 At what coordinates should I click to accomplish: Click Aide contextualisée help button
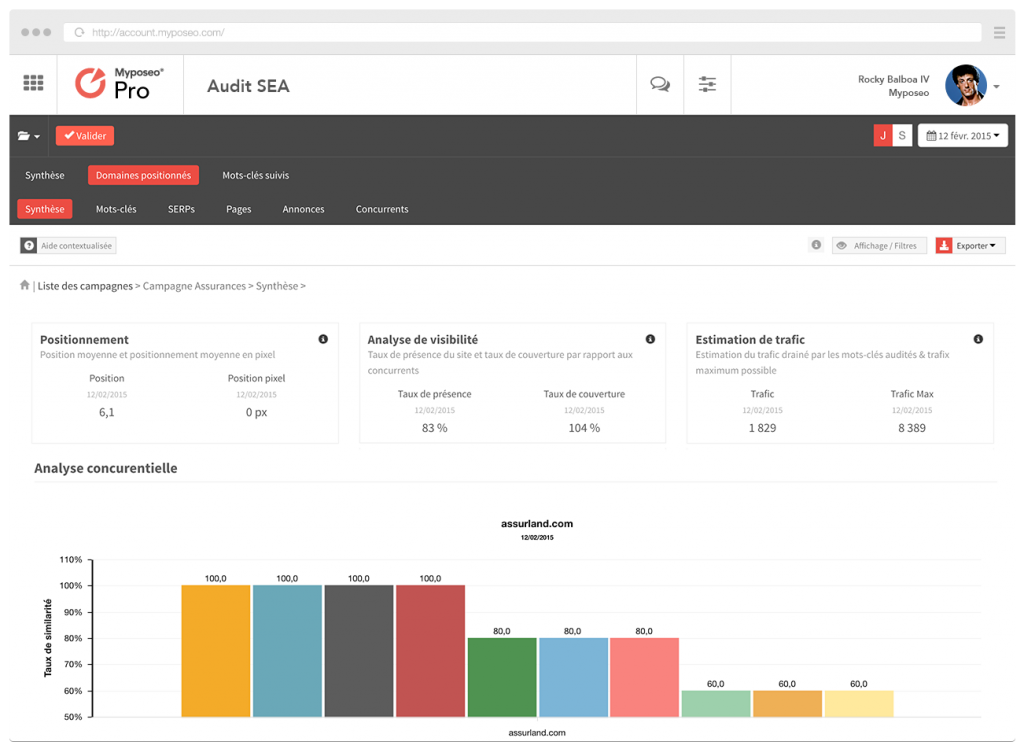[68, 246]
